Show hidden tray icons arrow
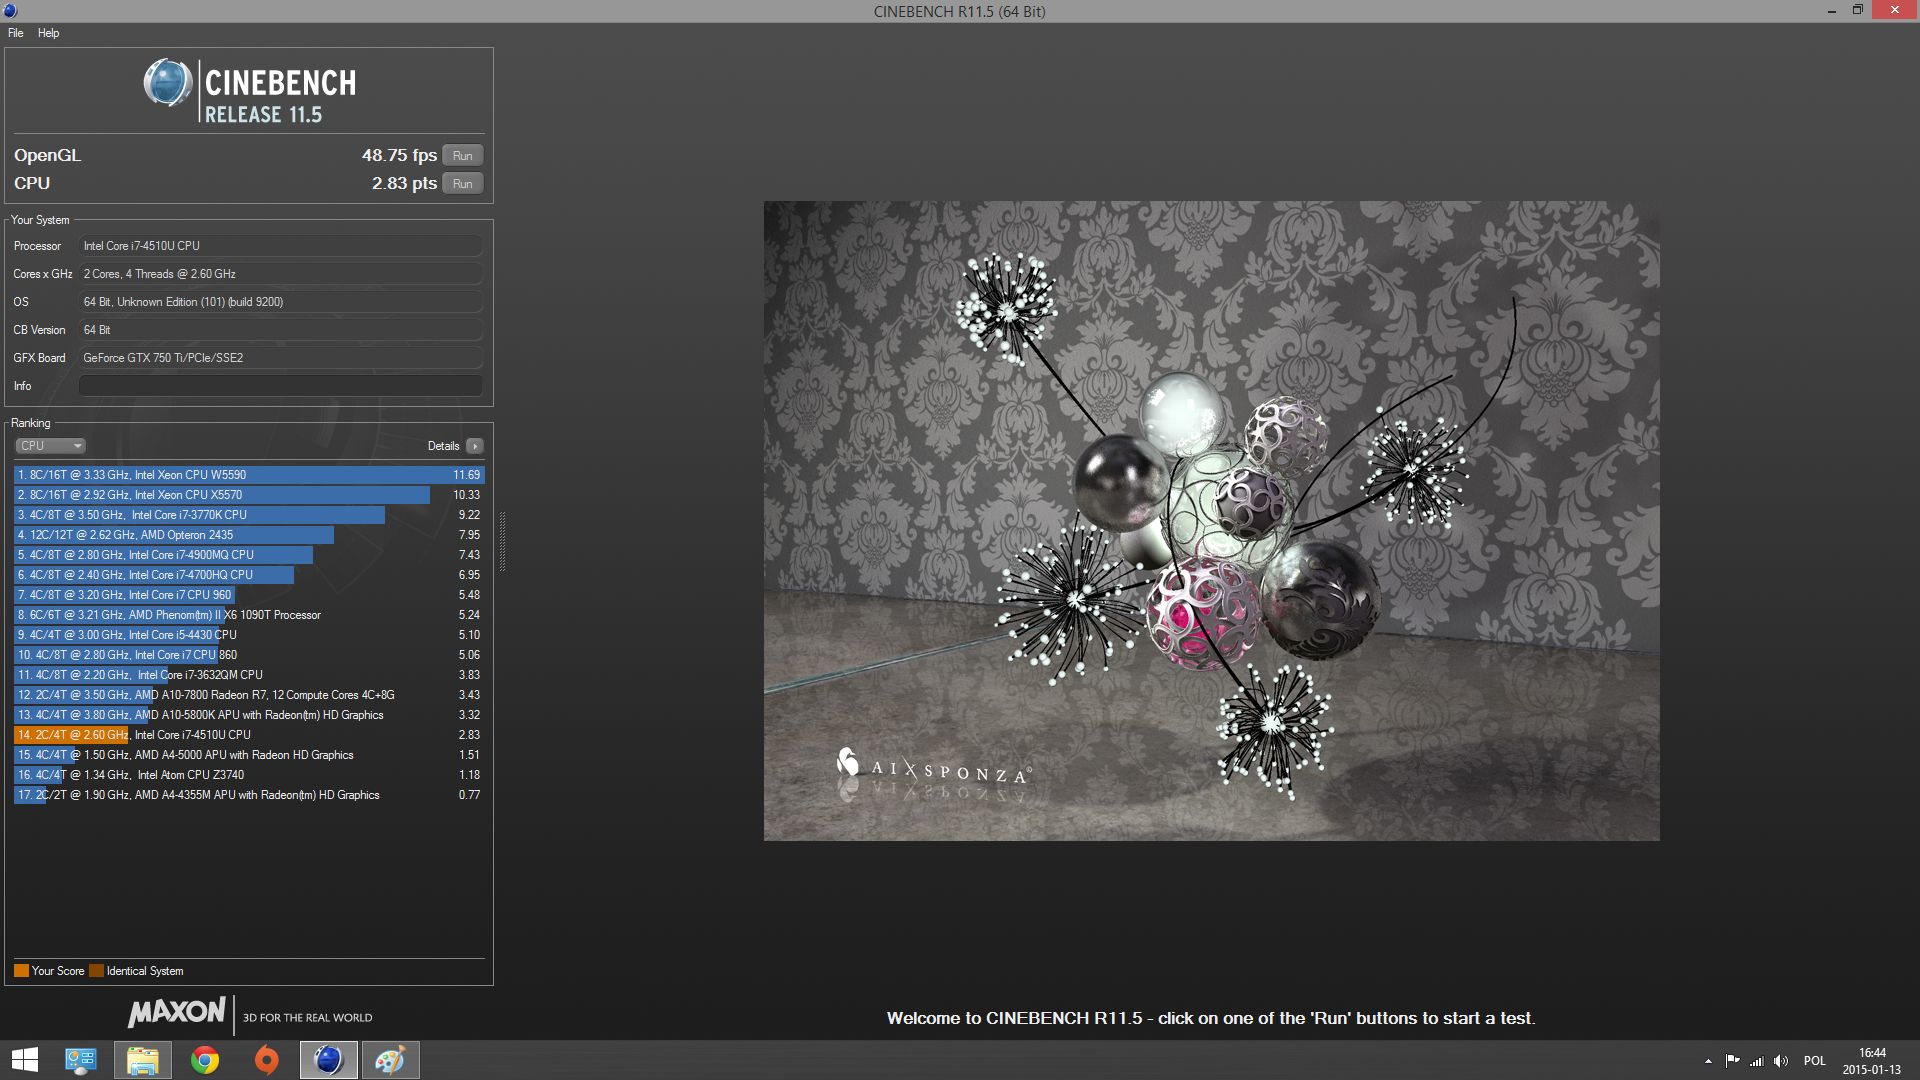Viewport: 1920px width, 1080px height. 1707,1061
